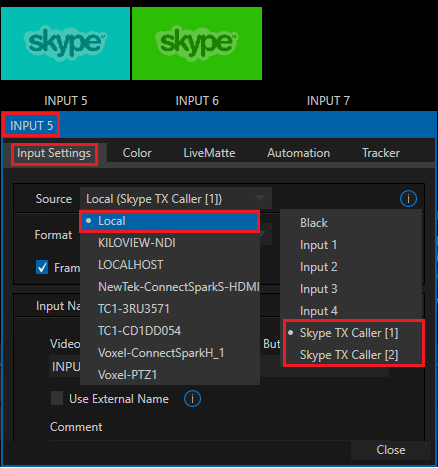Select TC1-CD1DD054 in the source list
Screen dimensions: 438x468
click(x=170, y=331)
